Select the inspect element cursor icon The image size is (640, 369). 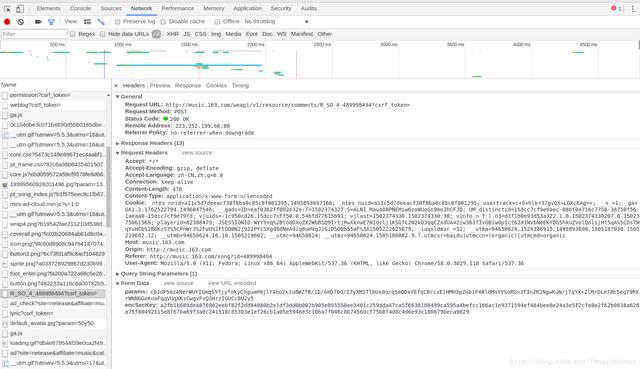coord(7,9)
